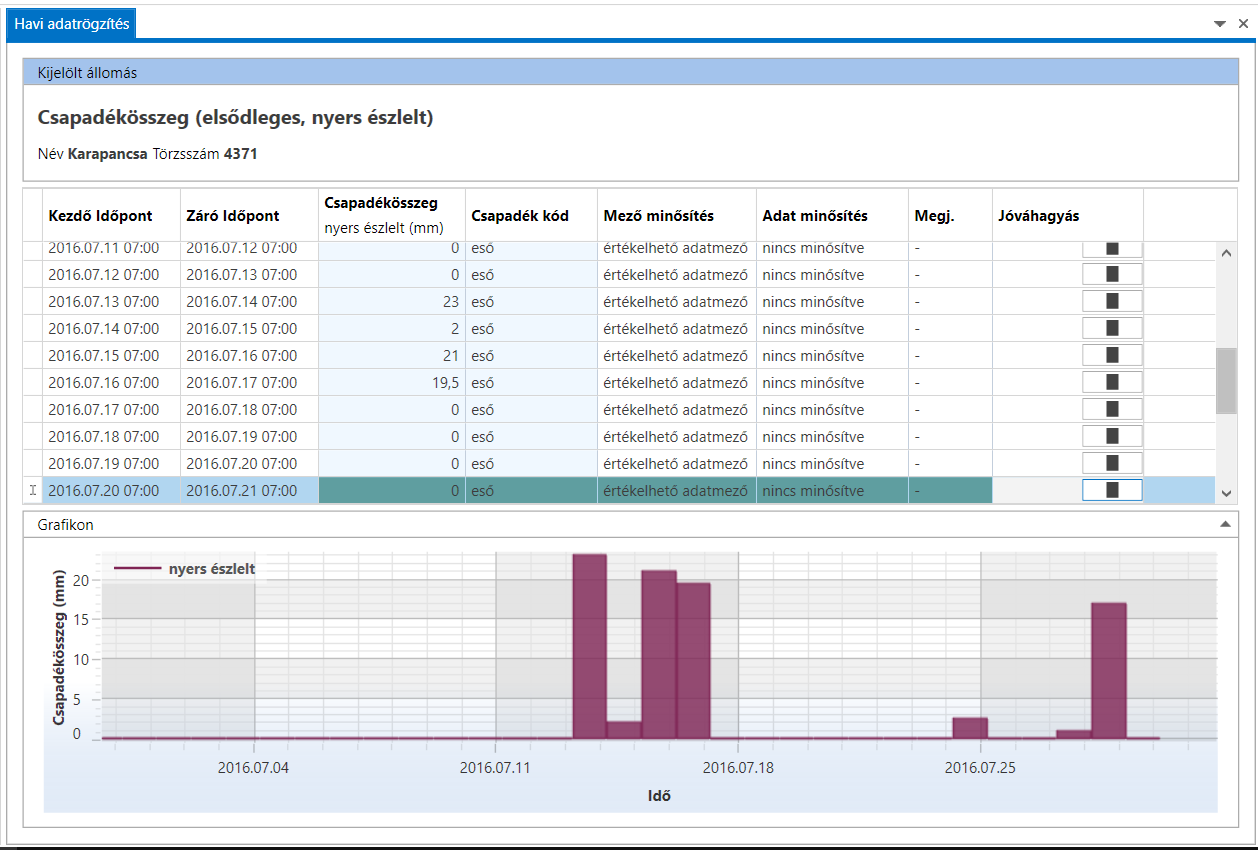1258x850 pixels.
Task: Toggle approval for the 2016.07.13 row
Action: [x=1112, y=301]
